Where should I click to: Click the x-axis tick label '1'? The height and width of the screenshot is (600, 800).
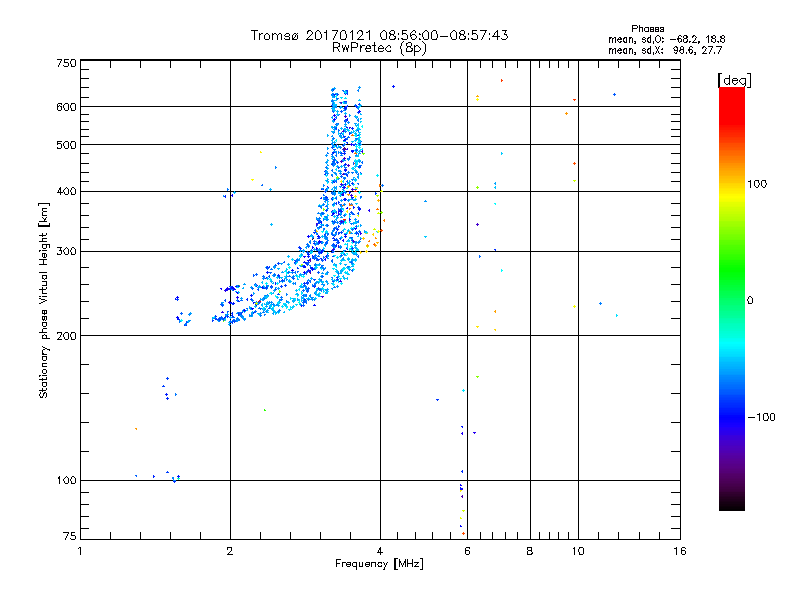click(80, 551)
